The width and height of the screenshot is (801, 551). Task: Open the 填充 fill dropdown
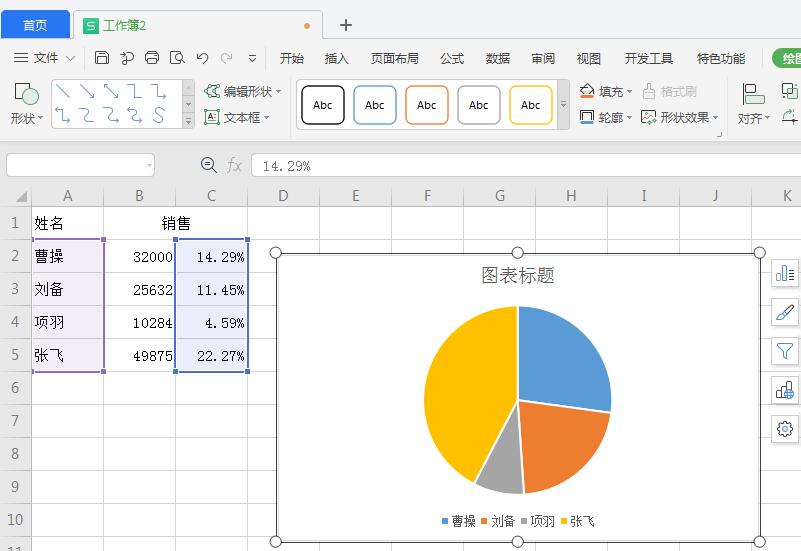pos(606,91)
